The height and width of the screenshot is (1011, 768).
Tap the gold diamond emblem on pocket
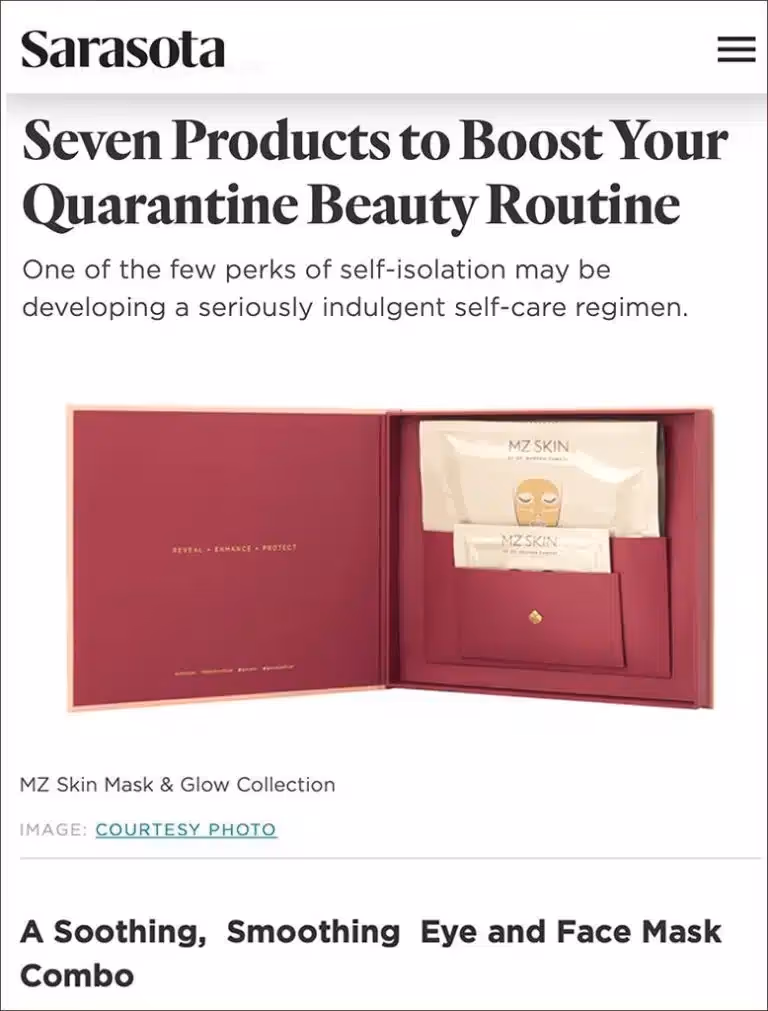[x=535, y=617]
